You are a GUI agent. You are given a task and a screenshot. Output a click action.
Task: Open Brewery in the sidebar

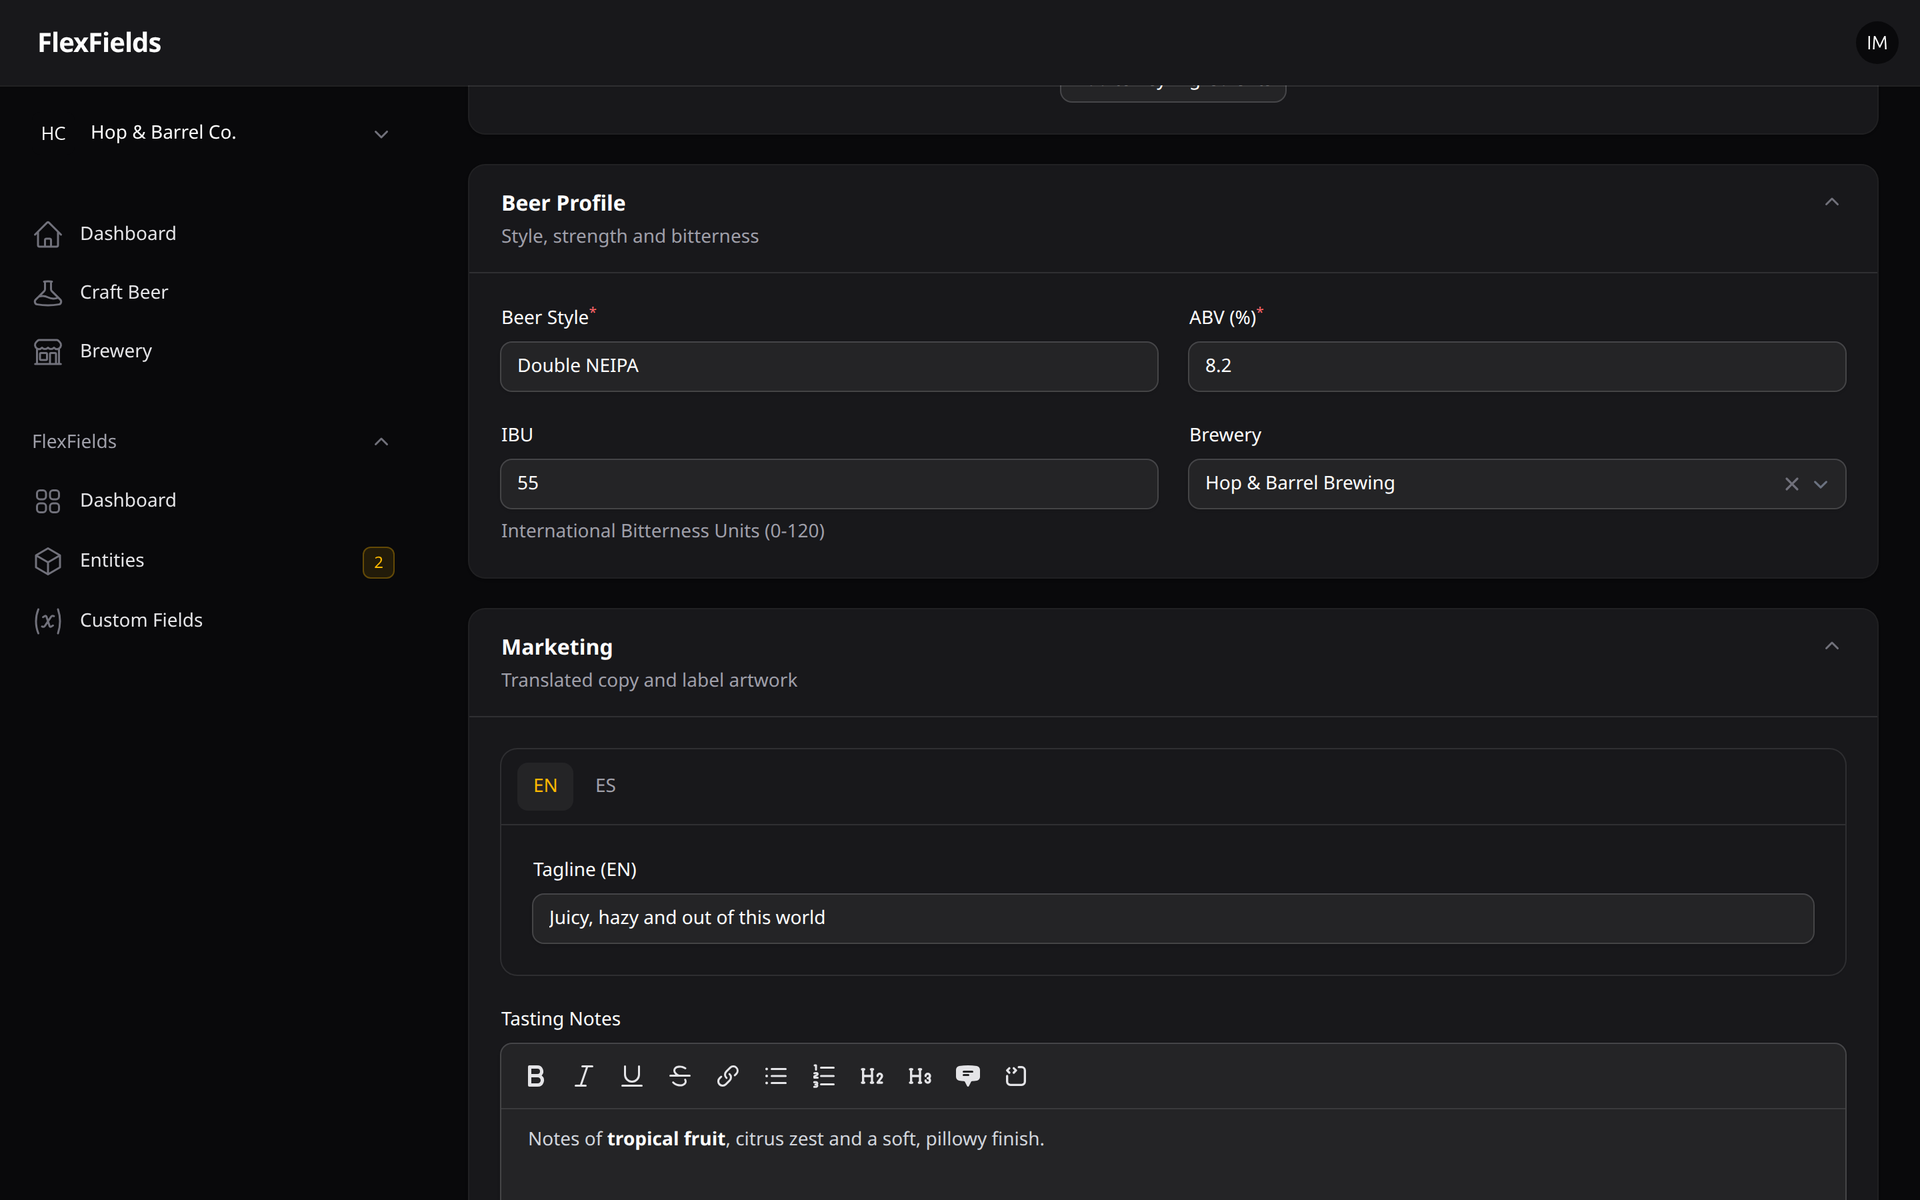click(x=213, y=352)
